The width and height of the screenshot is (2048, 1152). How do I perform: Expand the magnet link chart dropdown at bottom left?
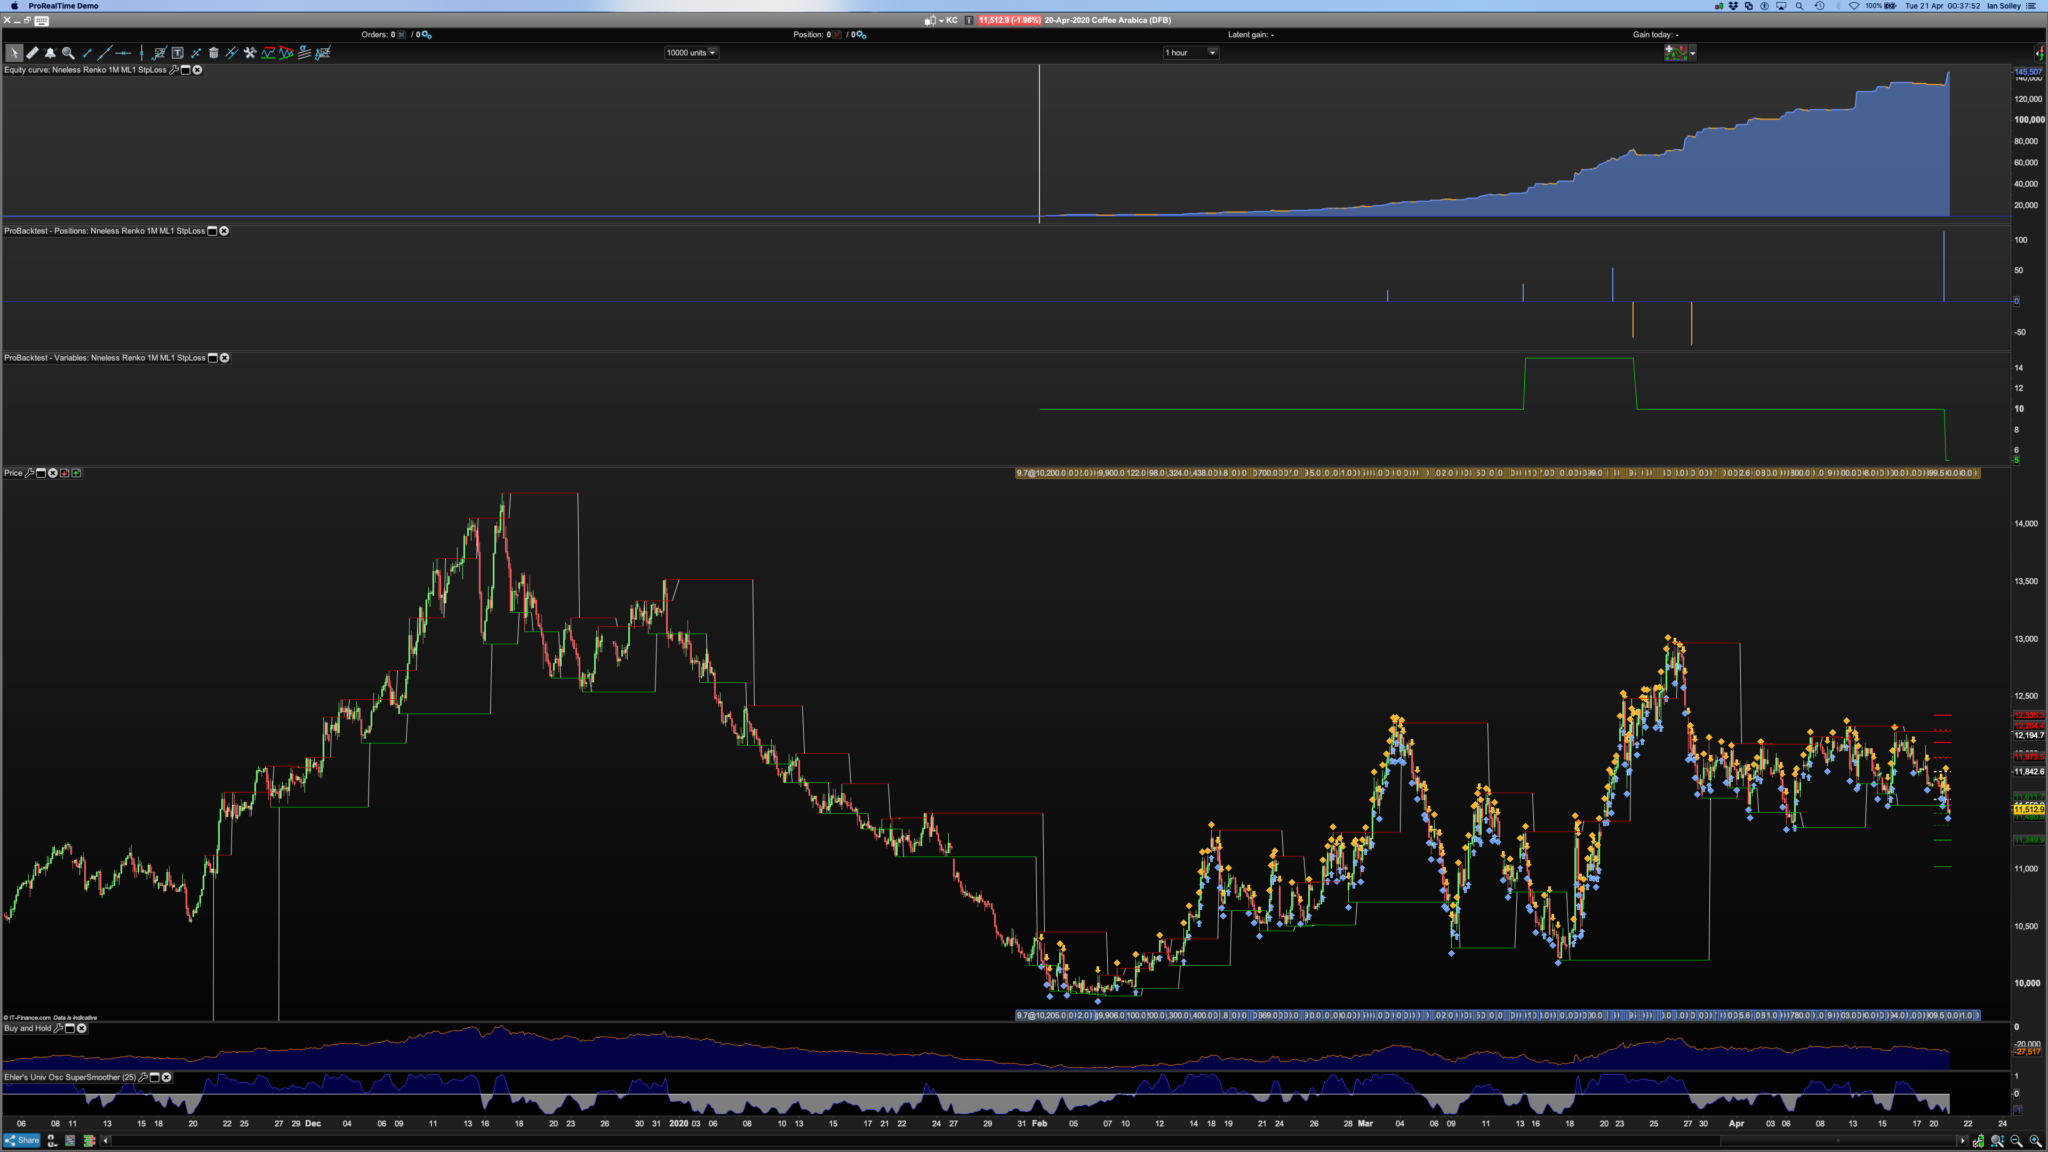click(x=51, y=1141)
